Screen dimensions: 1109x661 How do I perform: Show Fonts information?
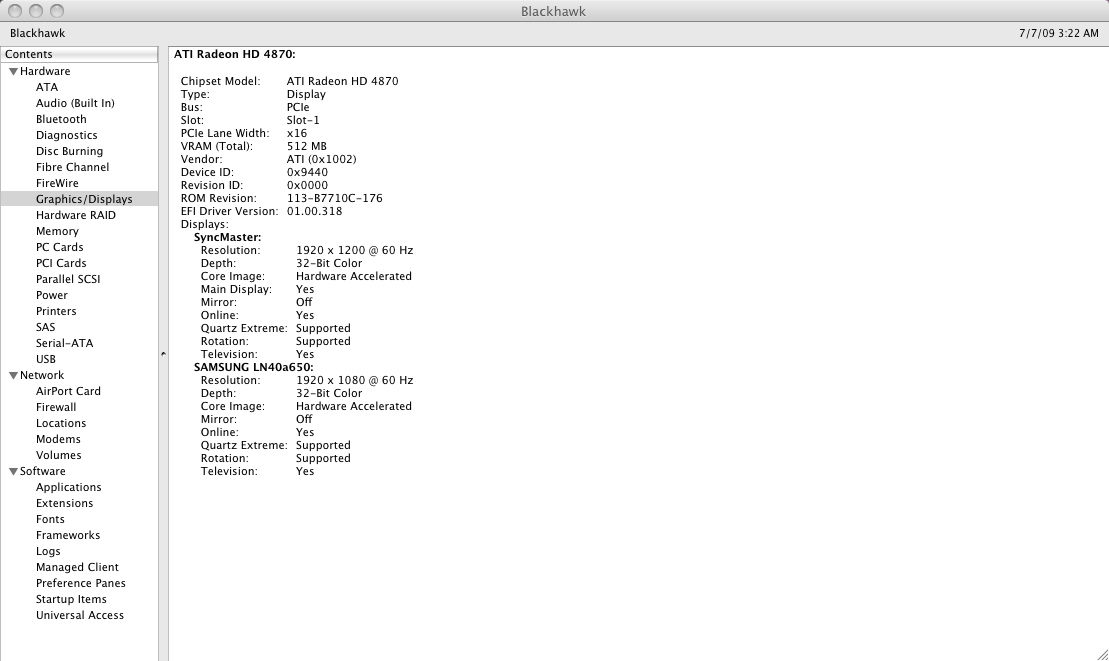pos(50,519)
